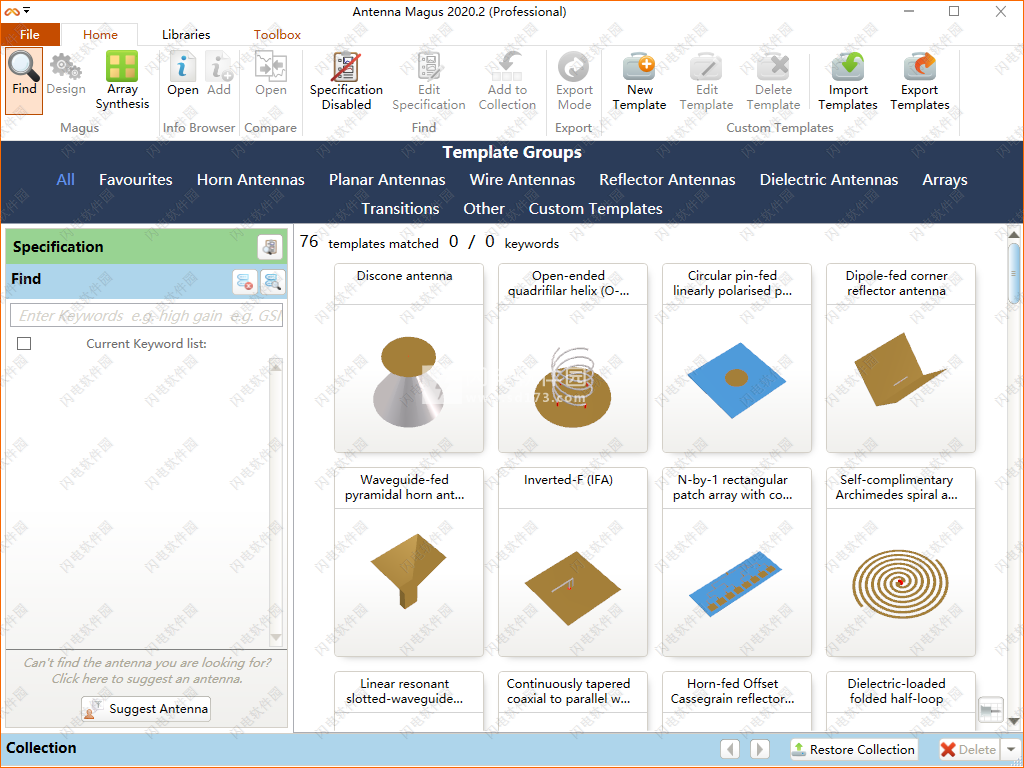The image size is (1024, 768).
Task: Click the Restore Collection button
Action: (x=854, y=749)
